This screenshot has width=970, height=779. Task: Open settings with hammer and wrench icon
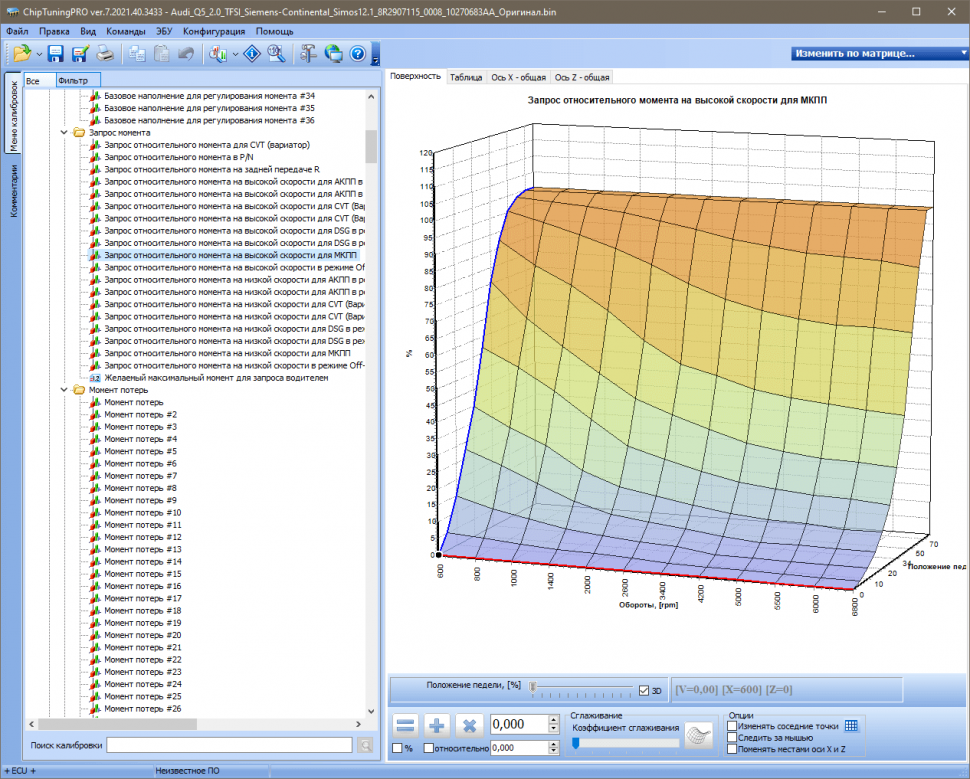(308, 54)
